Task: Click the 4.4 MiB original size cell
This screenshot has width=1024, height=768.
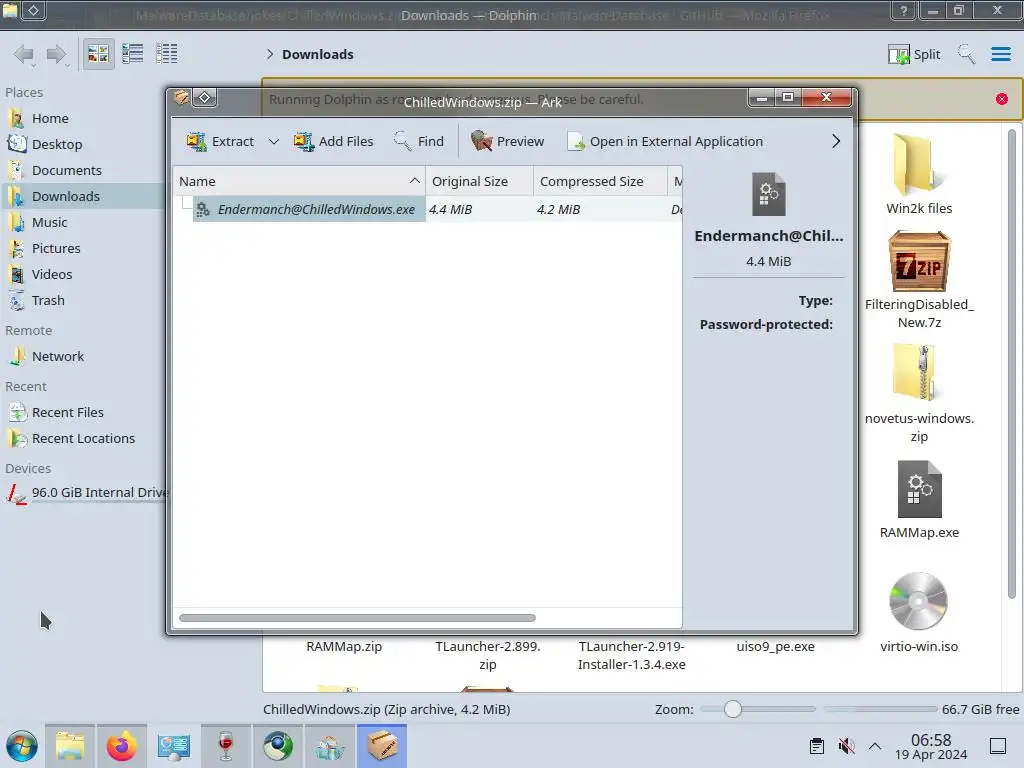Action: 451,209
